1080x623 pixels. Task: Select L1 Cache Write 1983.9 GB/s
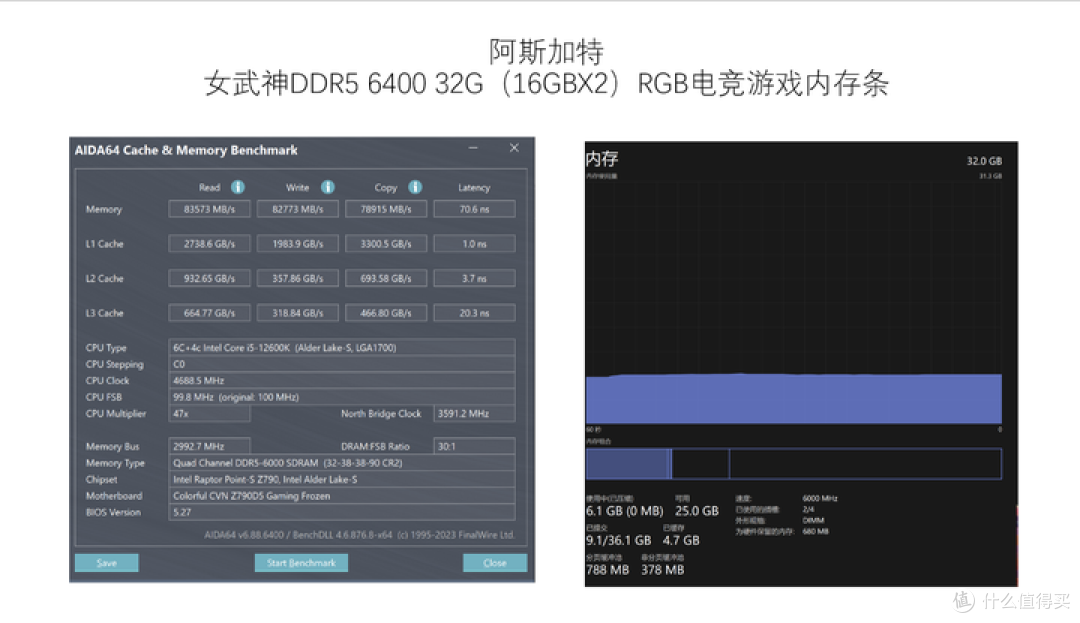point(298,244)
